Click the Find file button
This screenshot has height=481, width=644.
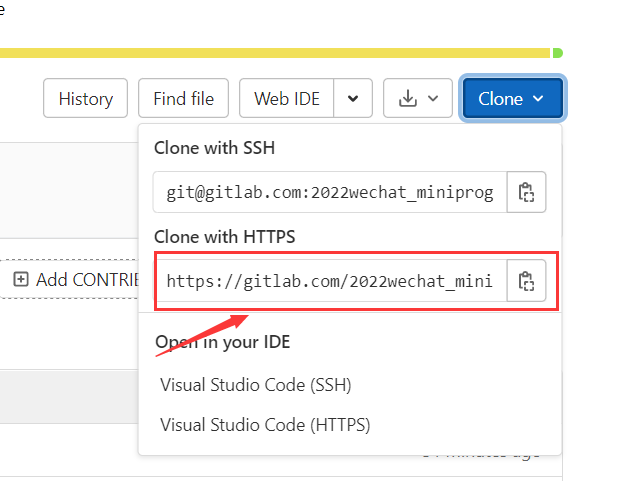(x=183, y=99)
